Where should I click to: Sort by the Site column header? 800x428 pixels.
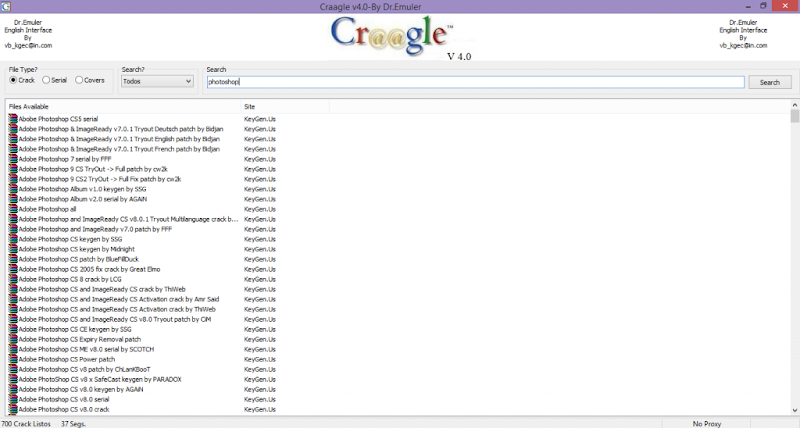400,106
